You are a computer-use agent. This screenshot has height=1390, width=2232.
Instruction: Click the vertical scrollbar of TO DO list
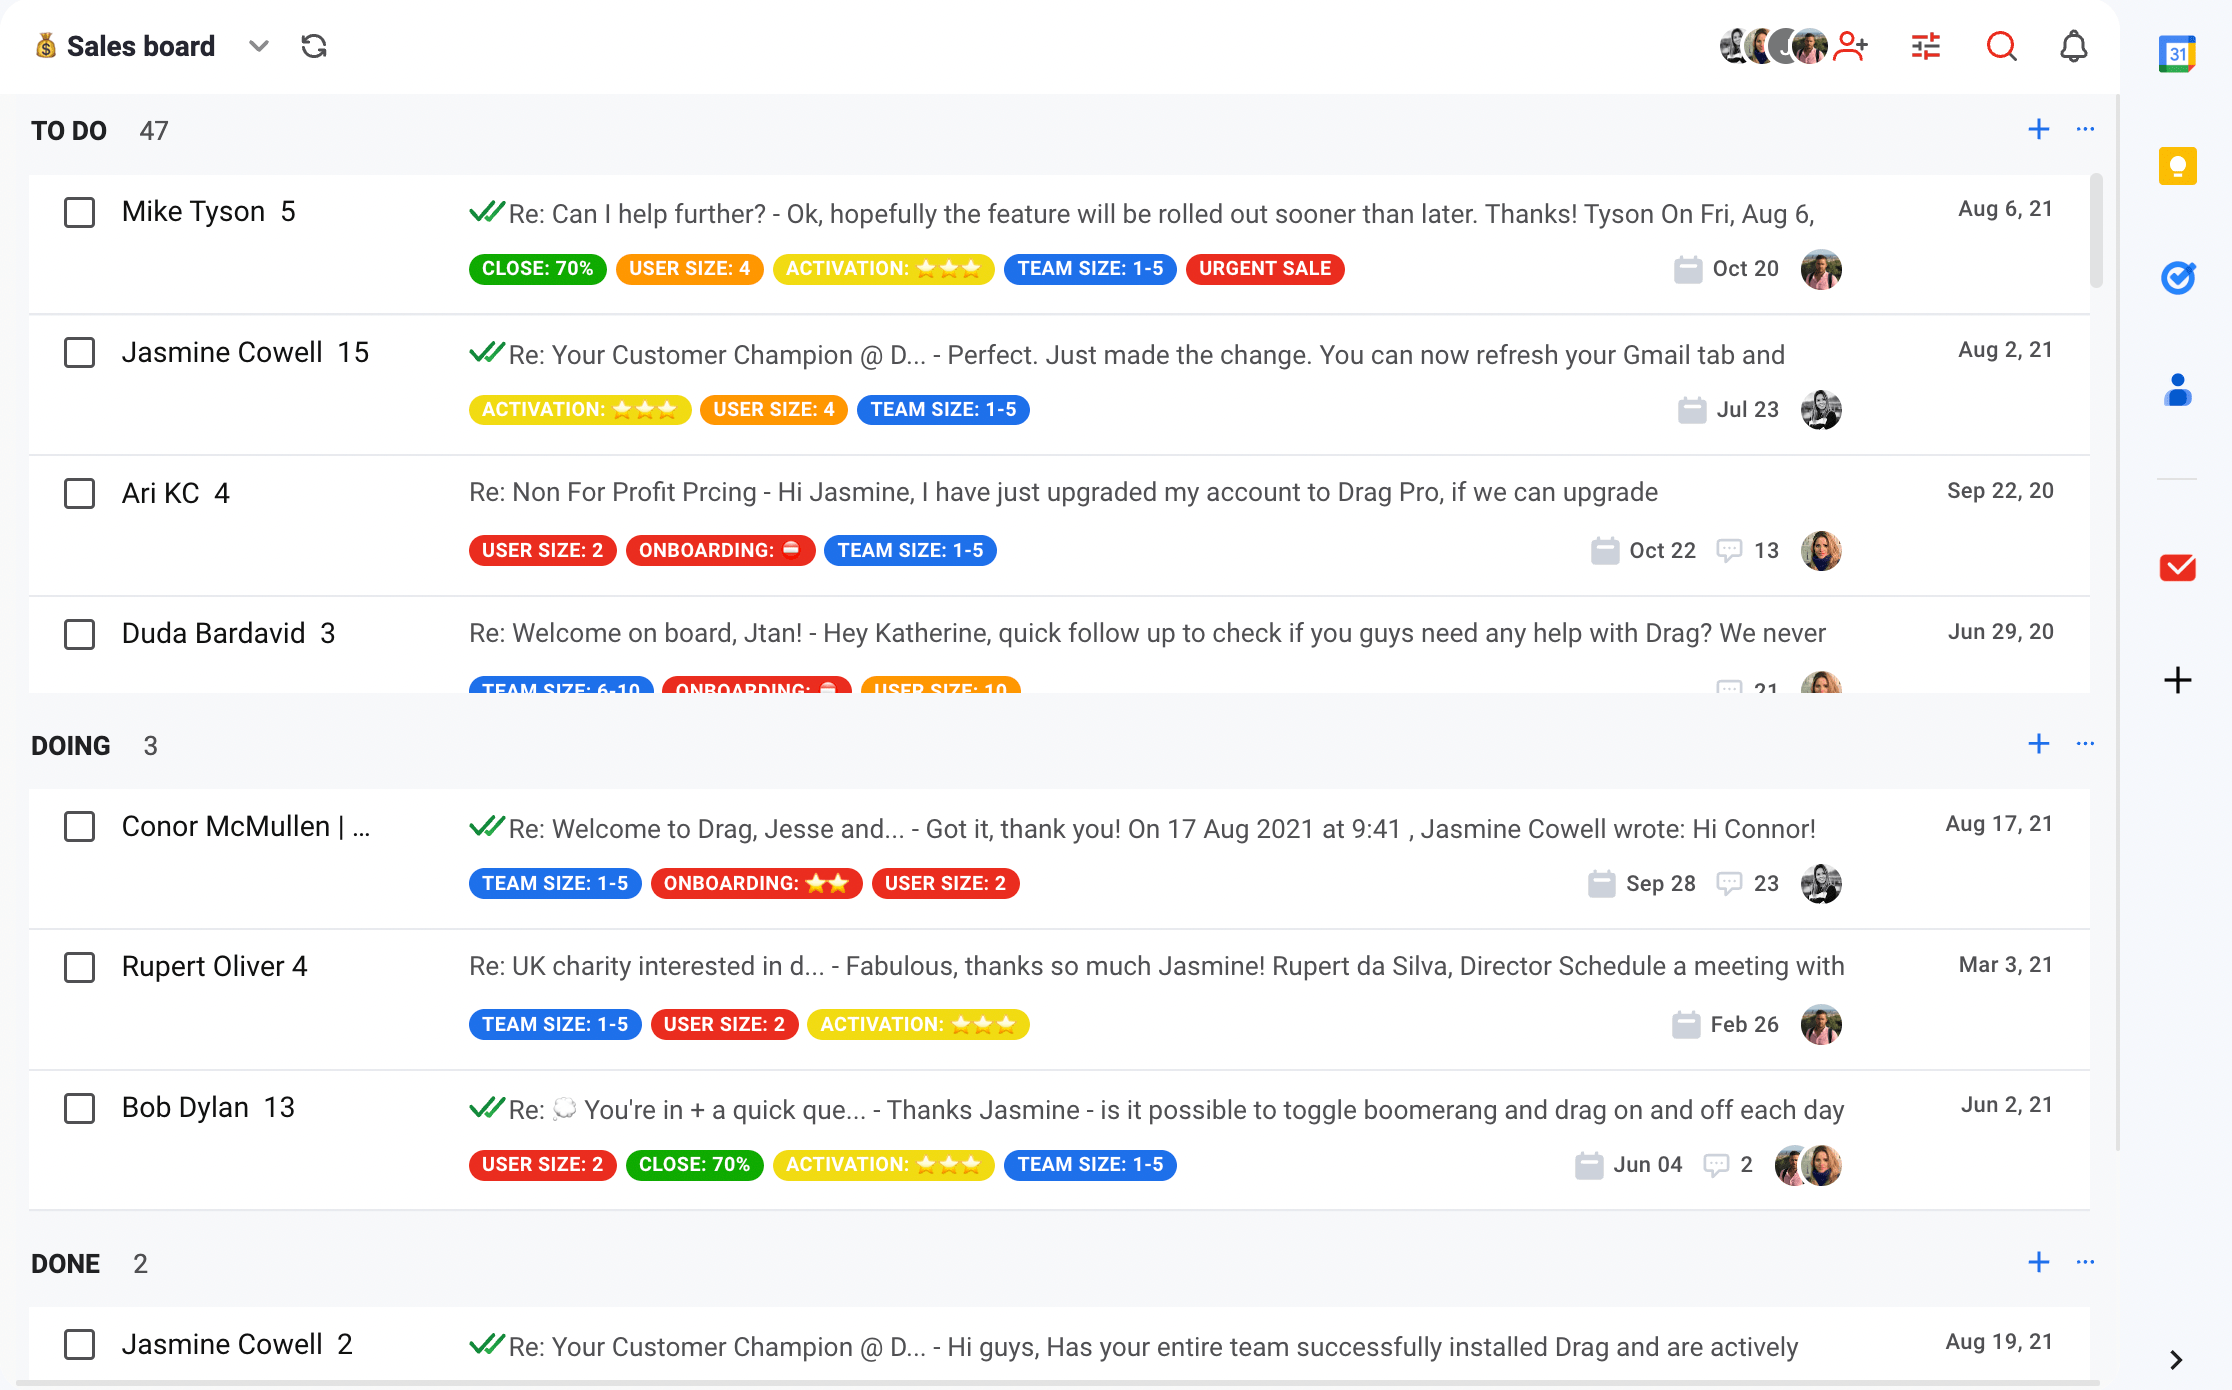pos(2096,230)
